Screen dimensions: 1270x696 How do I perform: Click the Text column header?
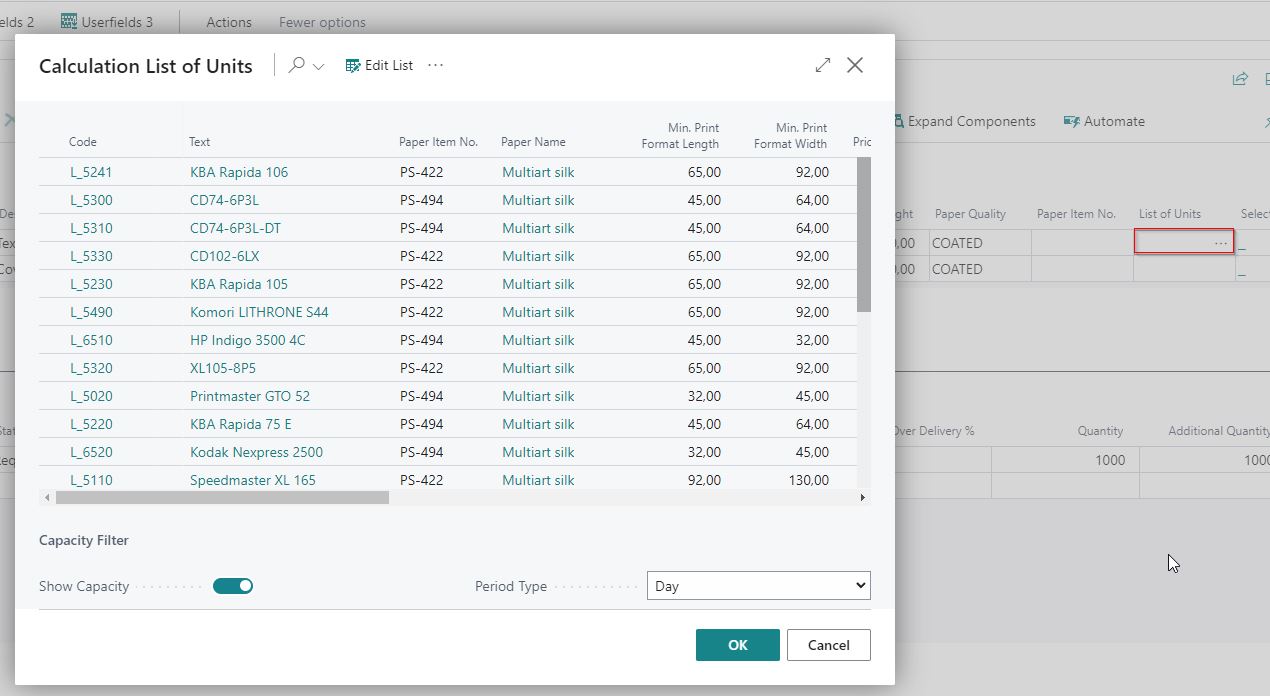click(x=199, y=142)
